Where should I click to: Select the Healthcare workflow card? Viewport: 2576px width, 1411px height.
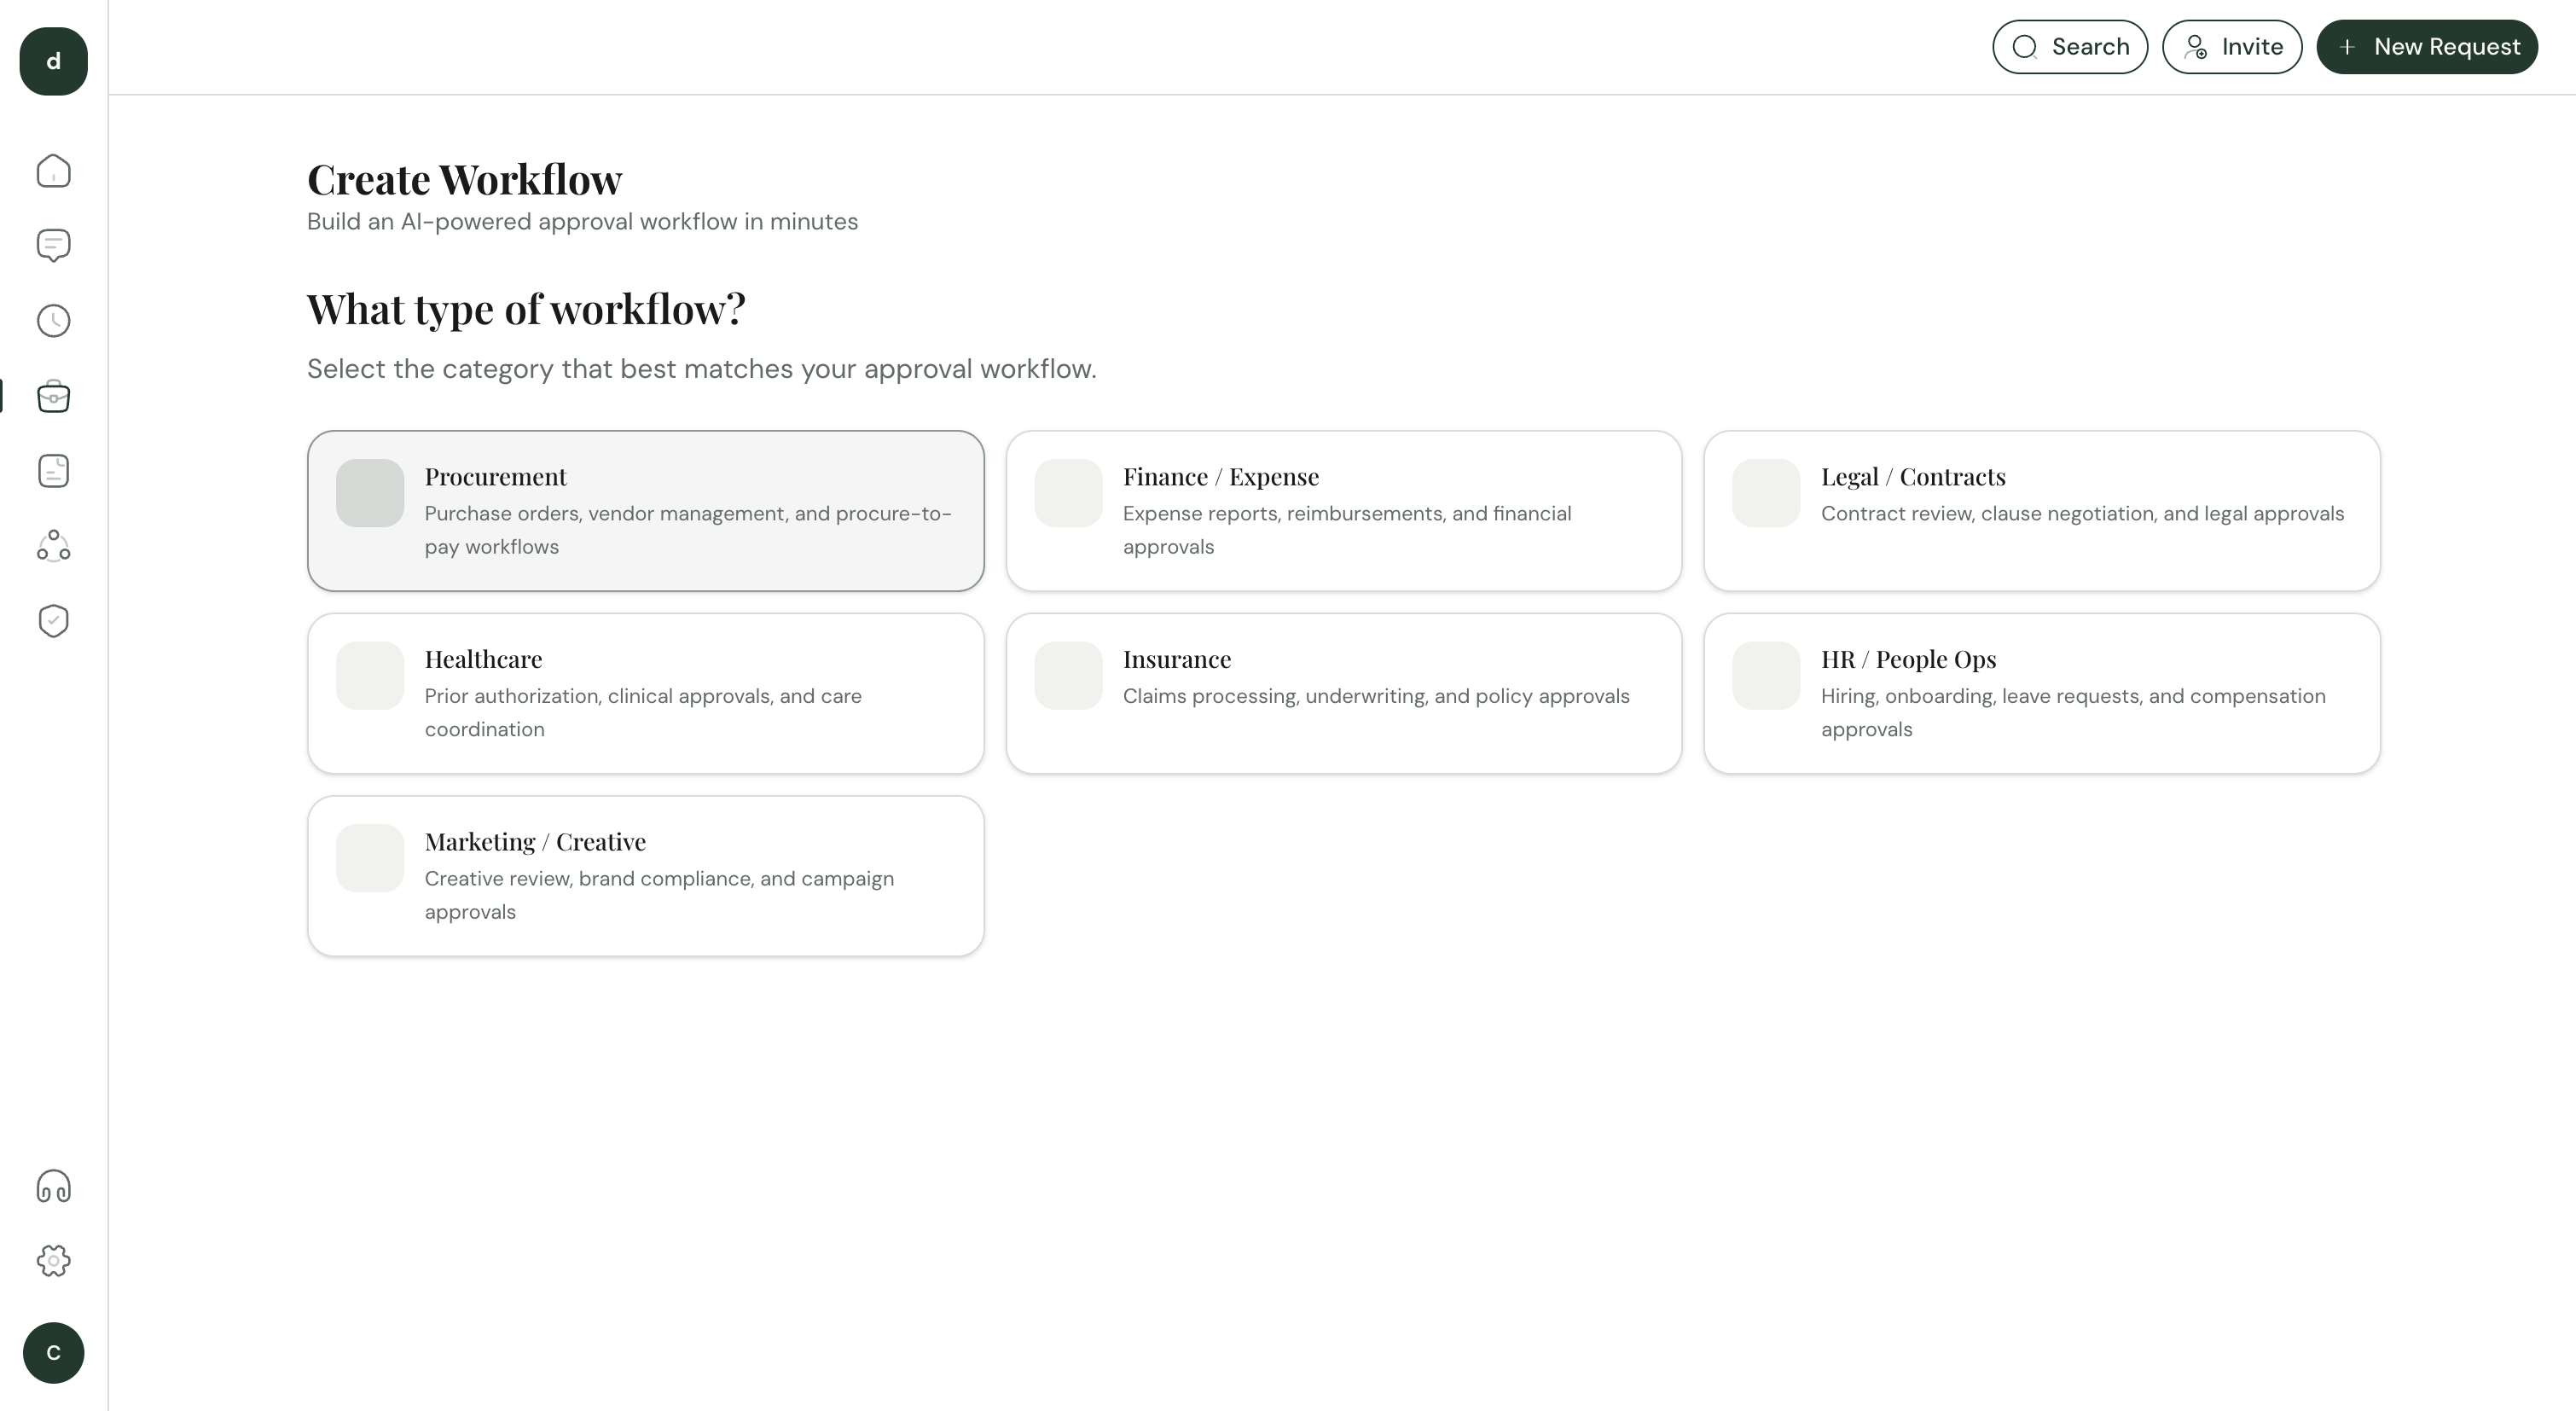click(x=645, y=693)
